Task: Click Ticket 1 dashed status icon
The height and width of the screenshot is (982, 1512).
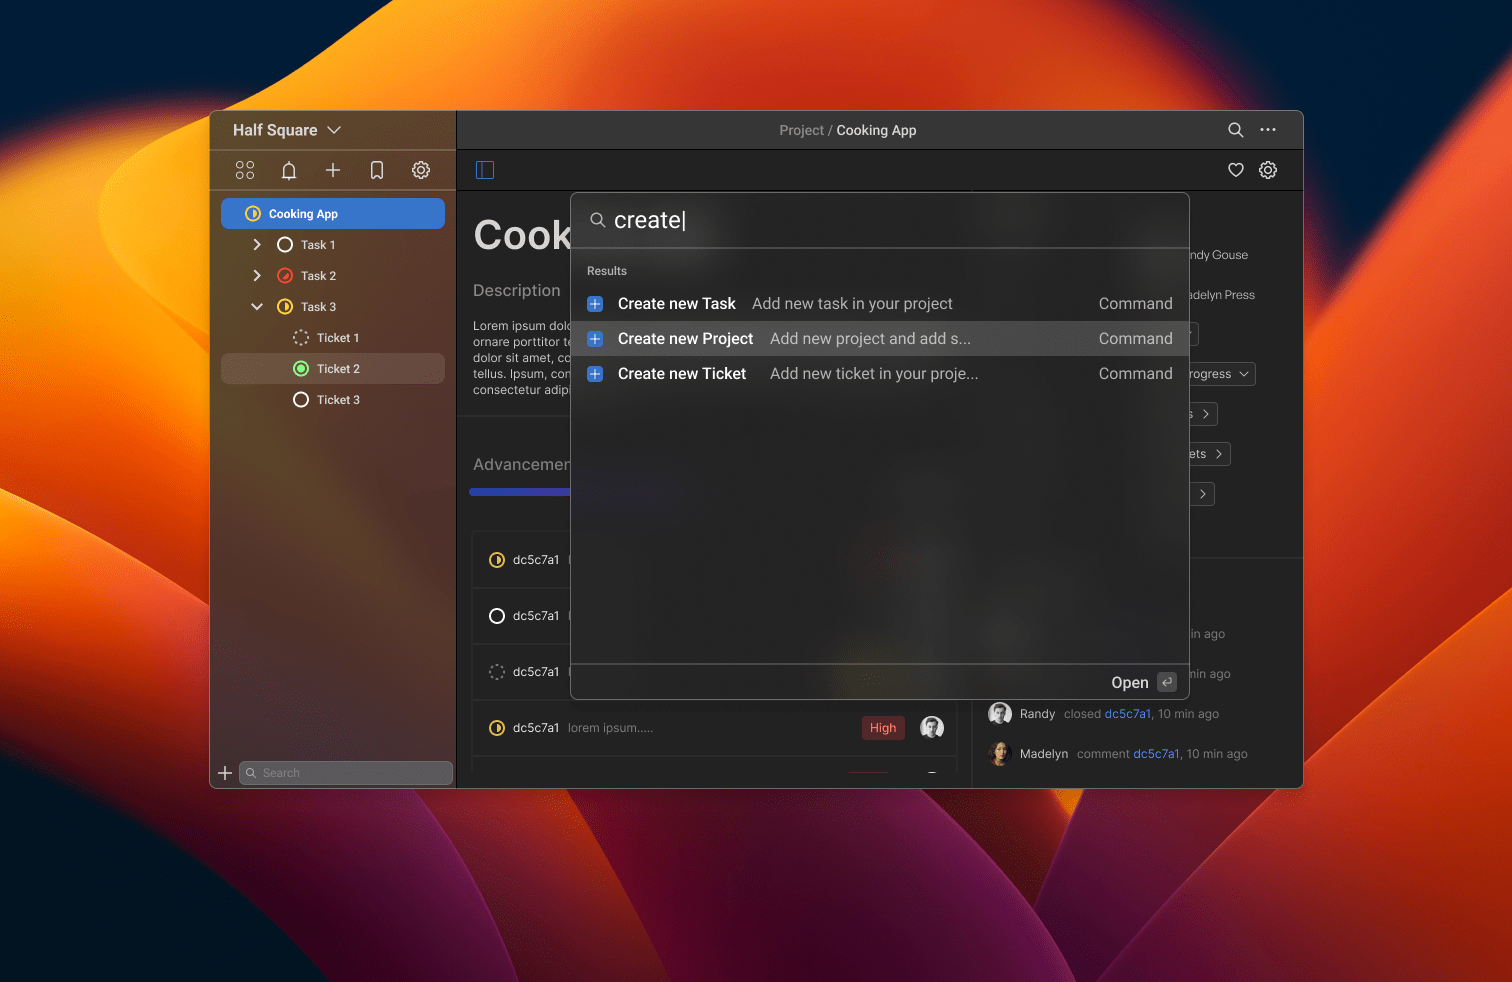Action: pyautogui.click(x=301, y=338)
